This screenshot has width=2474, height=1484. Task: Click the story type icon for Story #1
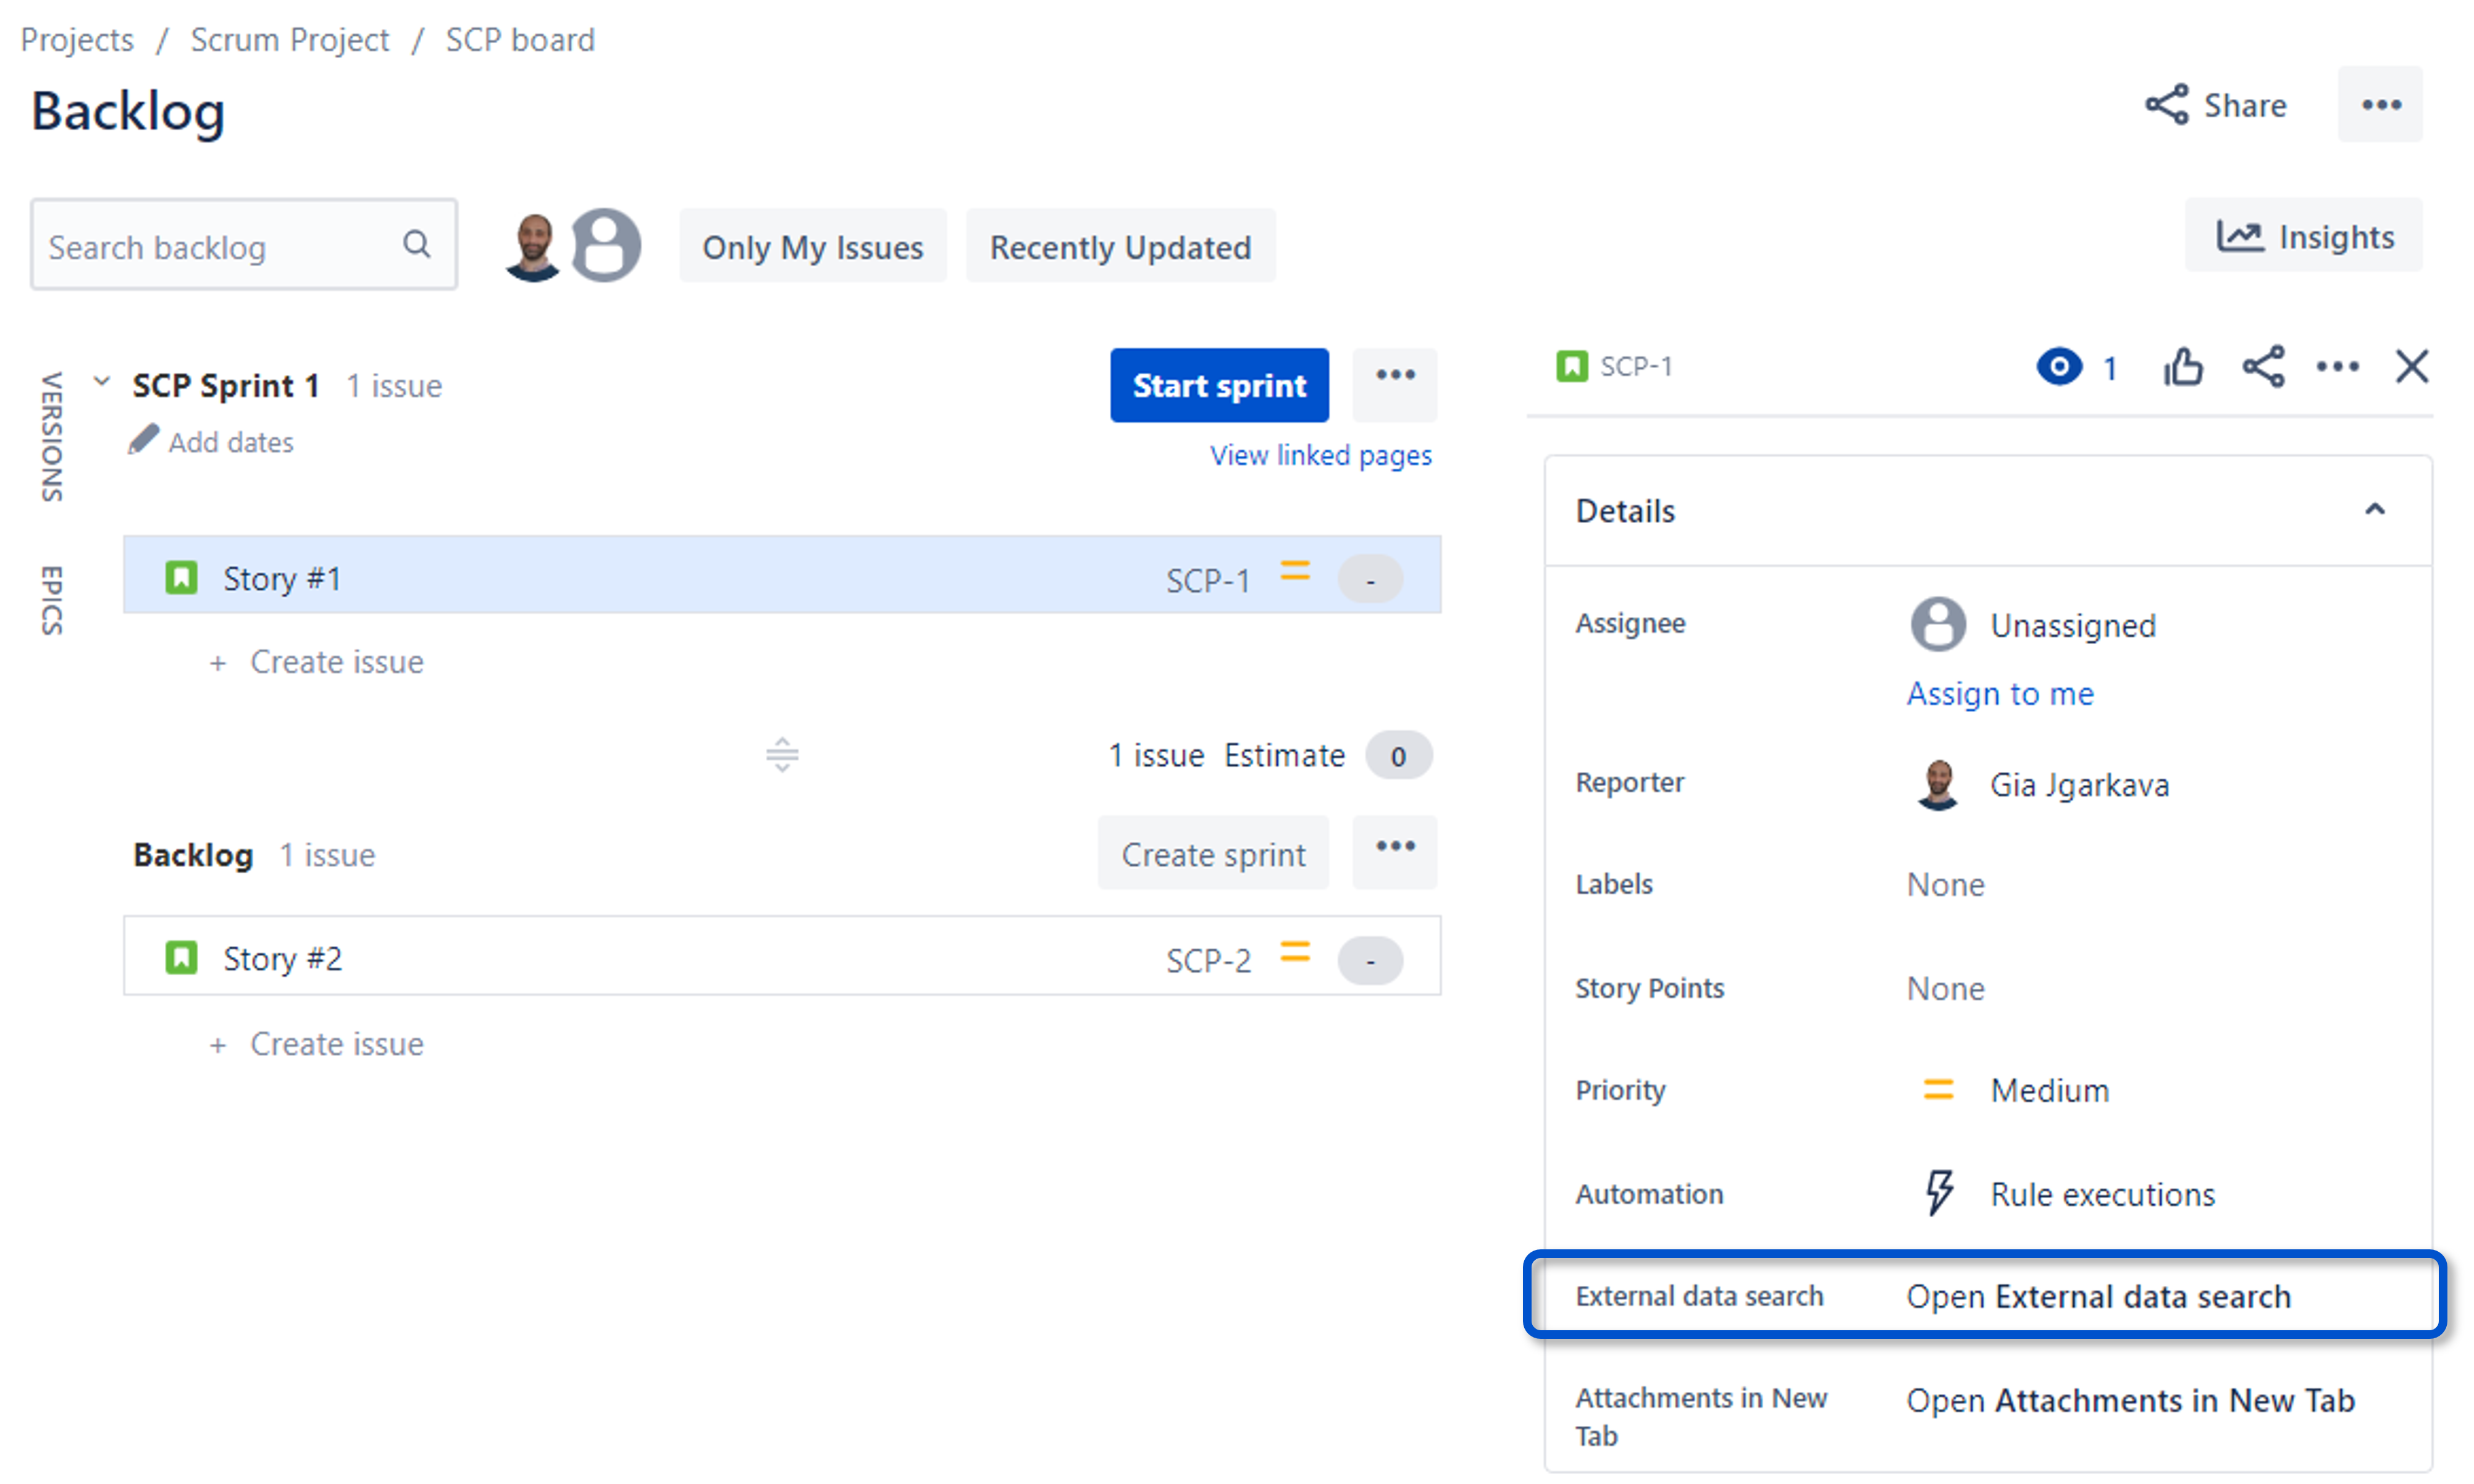pos(181,577)
